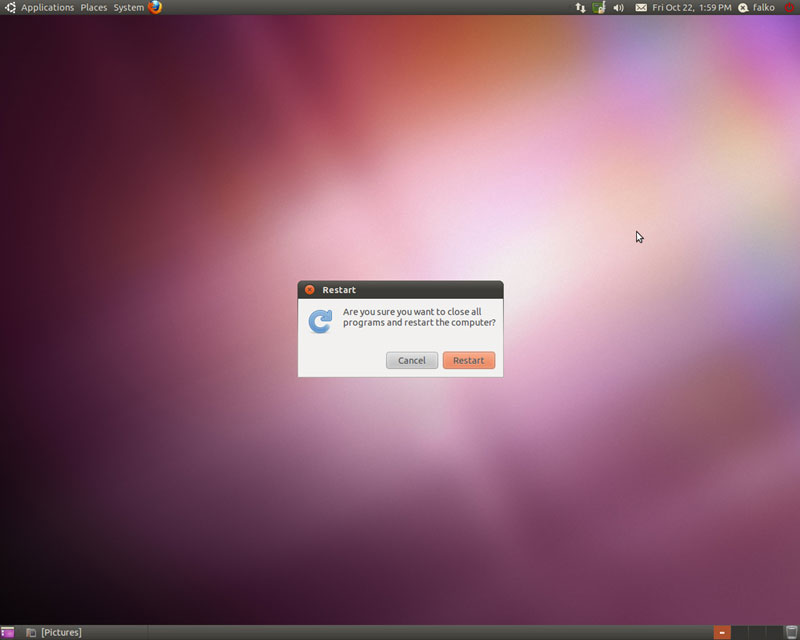Viewport: 800px width, 640px height.
Task: Confirm restart with the orange Restart button
Action: pos(468,360)
